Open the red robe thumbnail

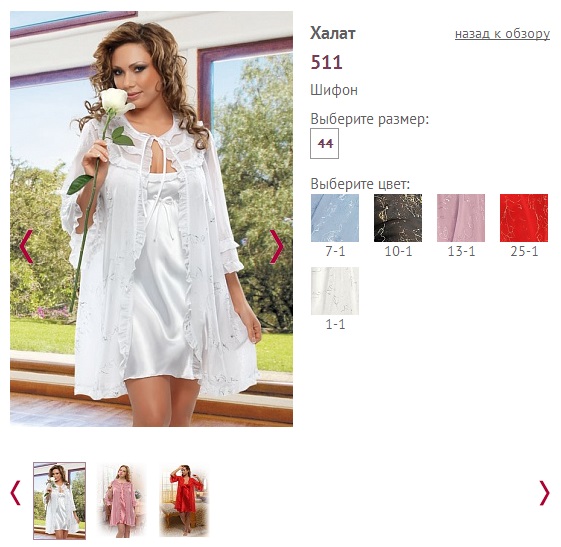[185, 501]
